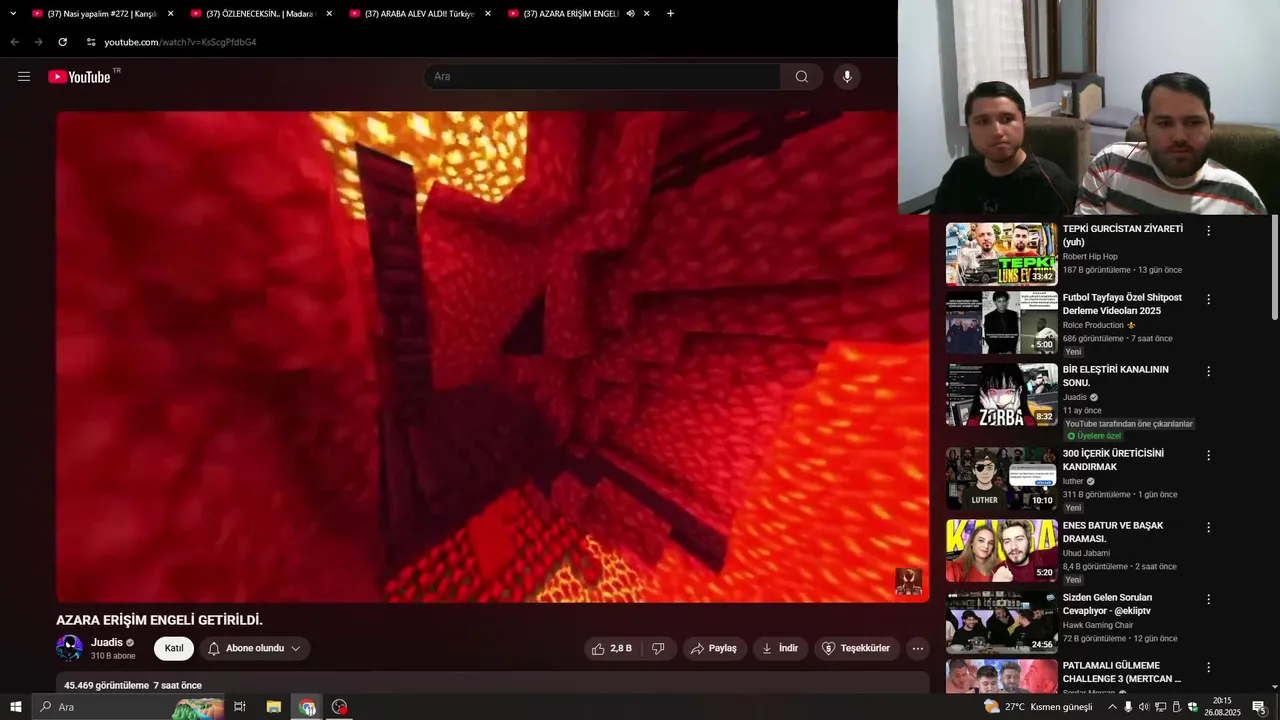Close the ÖZLENECEKSİN tab
Screen dimensions: 1280x720
coord(329,13)
